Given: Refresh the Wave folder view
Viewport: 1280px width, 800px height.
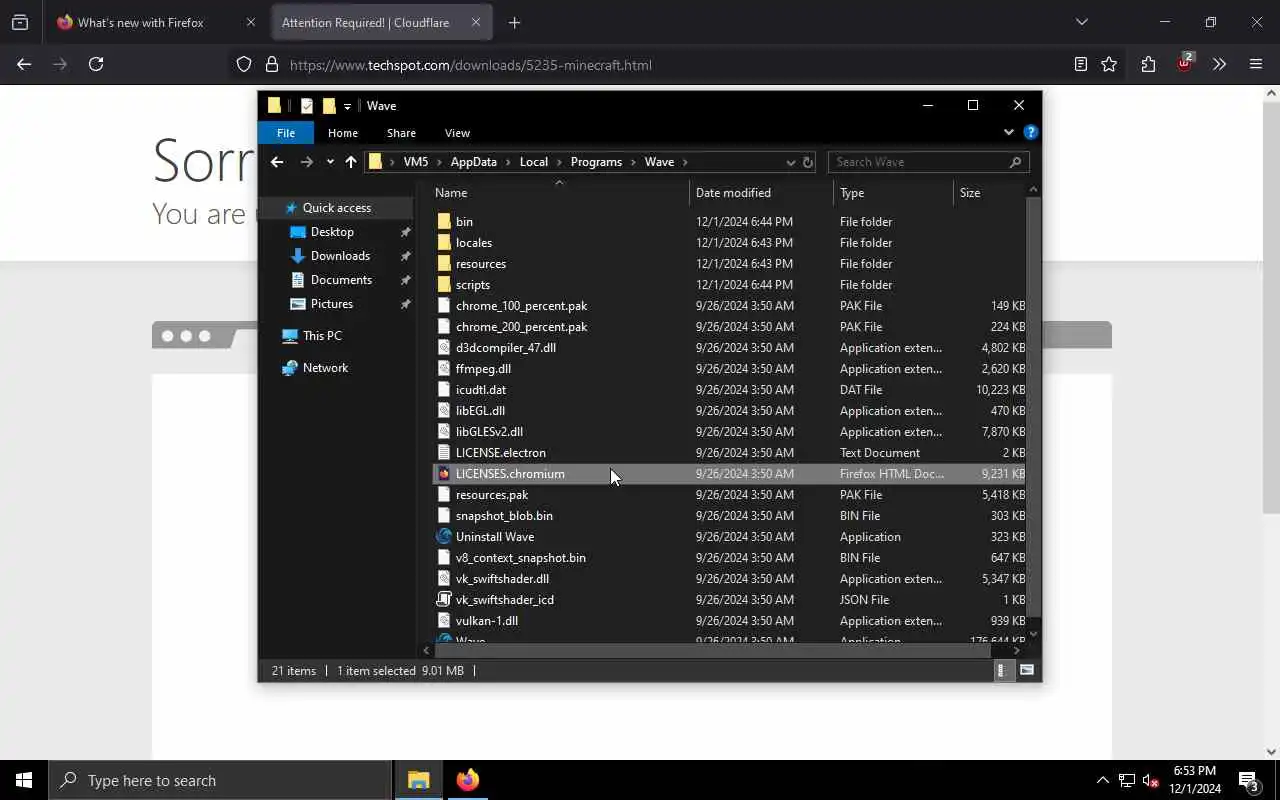Looking at the screenshot, I should [808, 162].
